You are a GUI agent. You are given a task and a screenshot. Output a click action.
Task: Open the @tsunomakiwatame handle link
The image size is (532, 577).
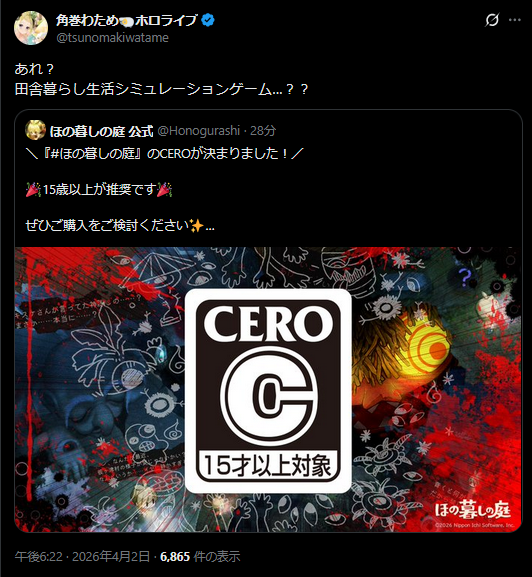point(112,38)
